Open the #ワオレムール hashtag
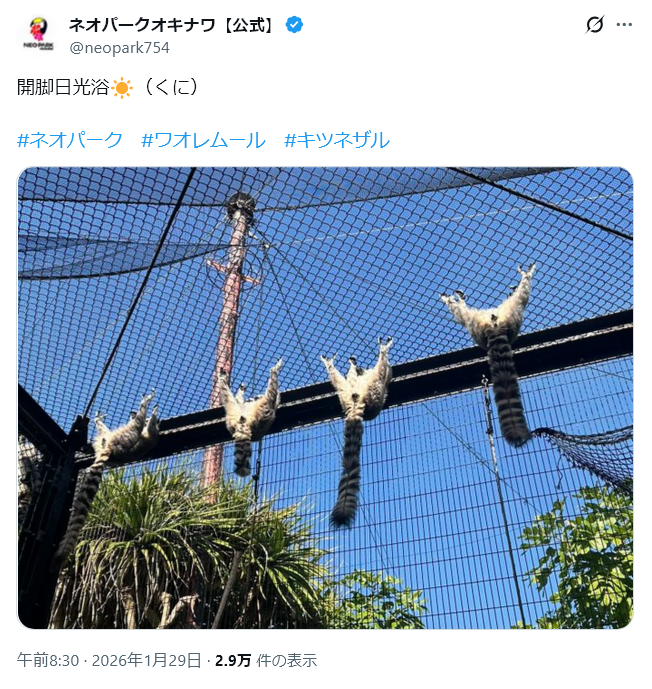 pyautogui.click(x=203, y=140)
